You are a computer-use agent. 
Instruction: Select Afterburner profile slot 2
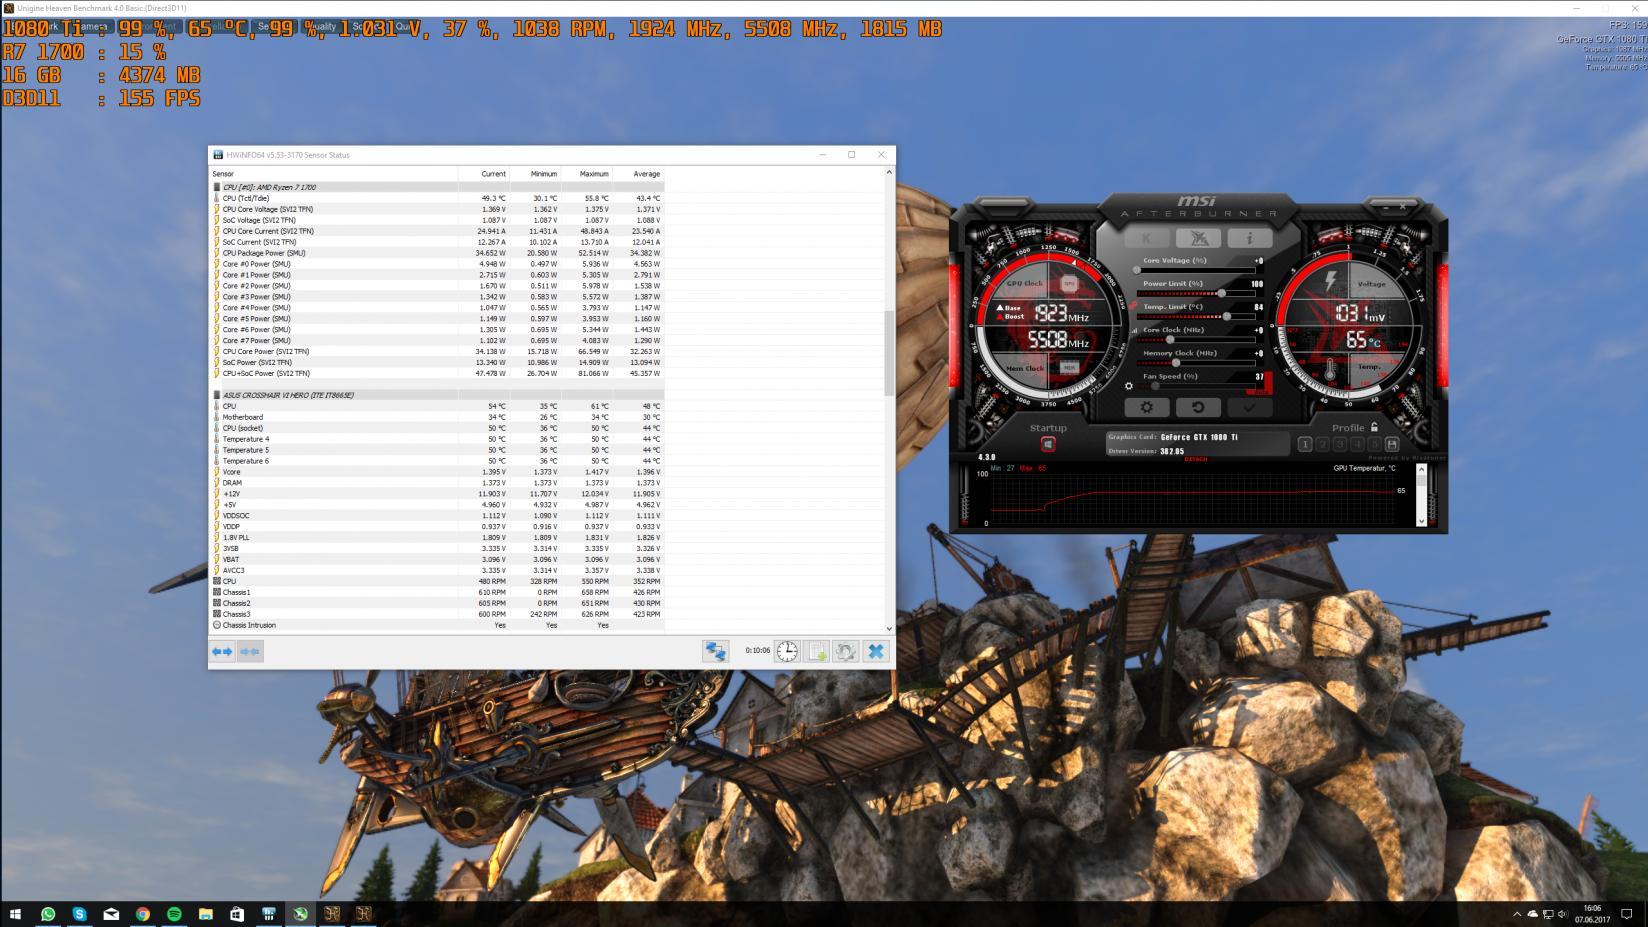(x=1322, y=444)
